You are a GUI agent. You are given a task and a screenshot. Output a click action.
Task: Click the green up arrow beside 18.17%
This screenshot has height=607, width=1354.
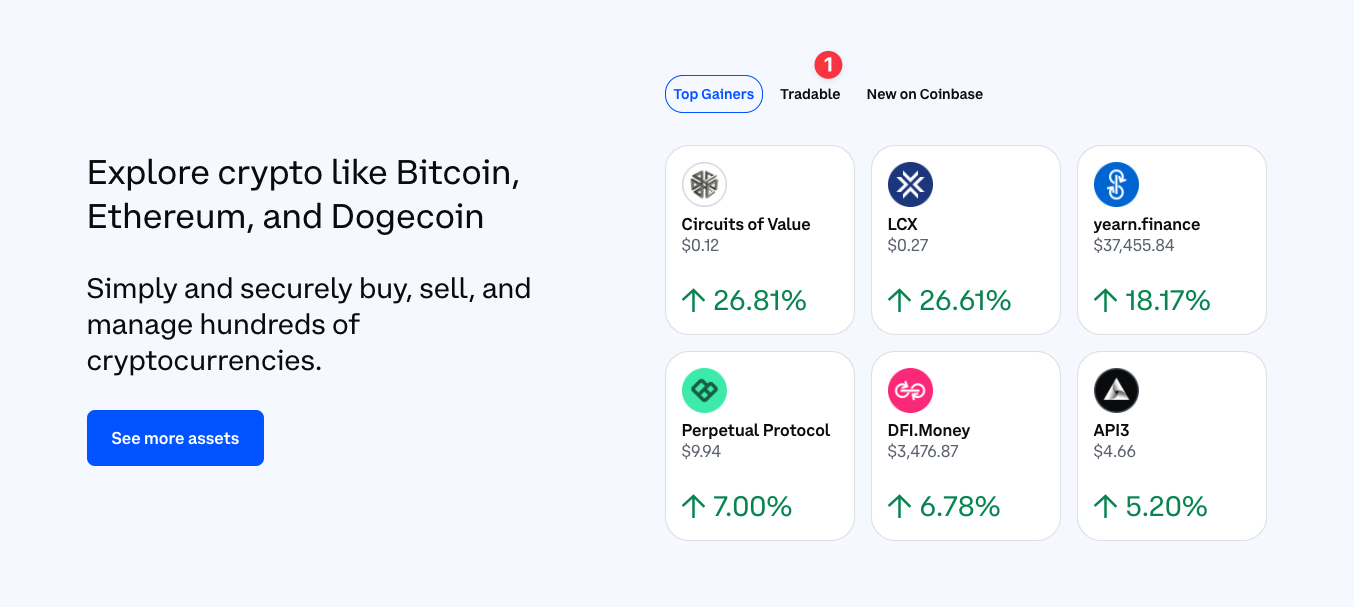1106,300
